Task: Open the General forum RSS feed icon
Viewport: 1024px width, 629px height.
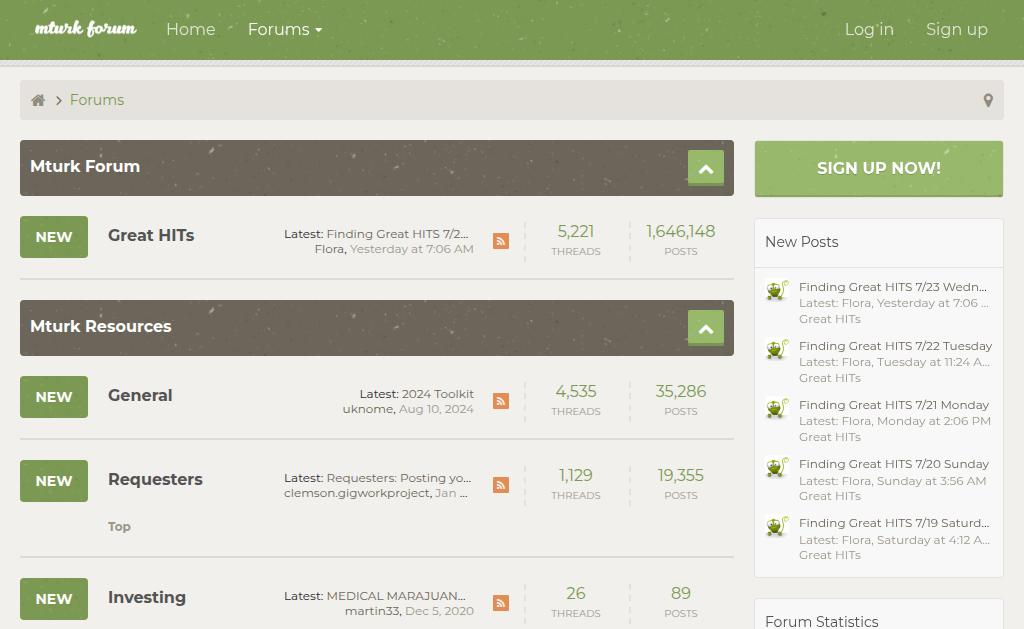Action: pyautogui.click(x=501, y=401)
